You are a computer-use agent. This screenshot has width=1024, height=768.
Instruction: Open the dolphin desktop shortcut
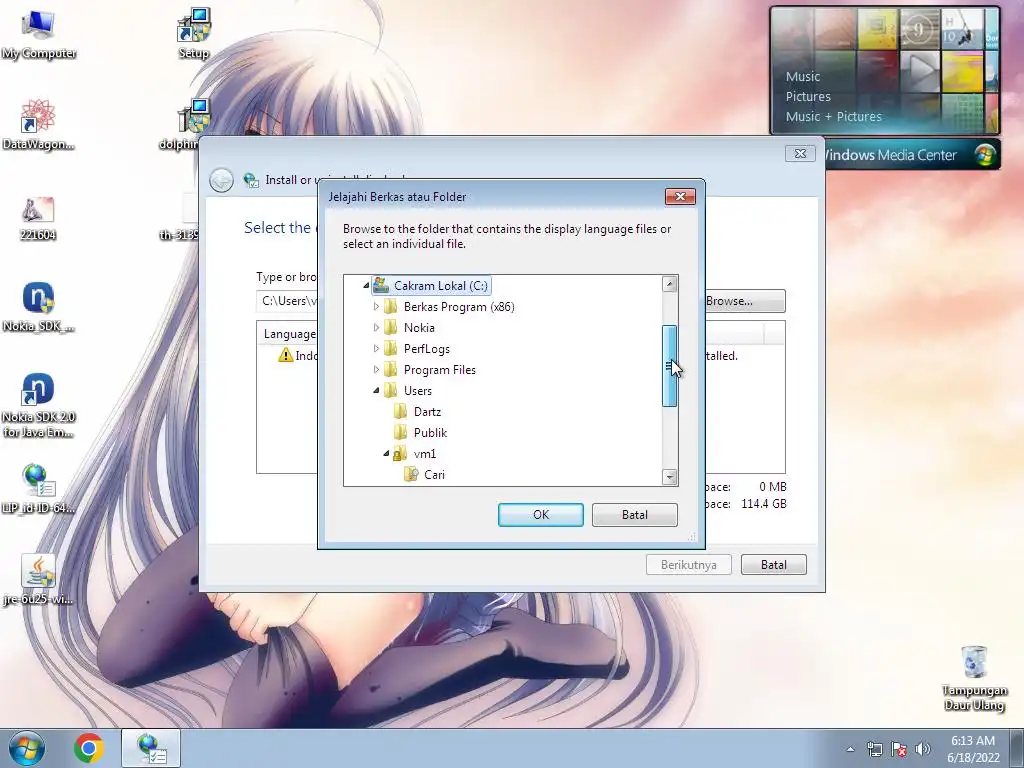(x=185, y=125)
